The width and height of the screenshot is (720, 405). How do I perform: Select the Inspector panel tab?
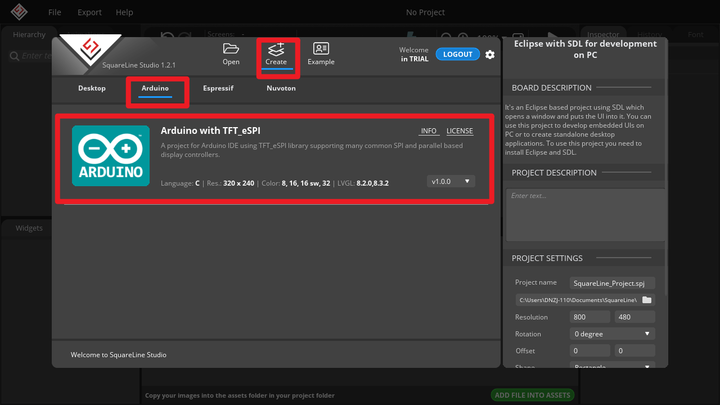(x=602, y=34)
